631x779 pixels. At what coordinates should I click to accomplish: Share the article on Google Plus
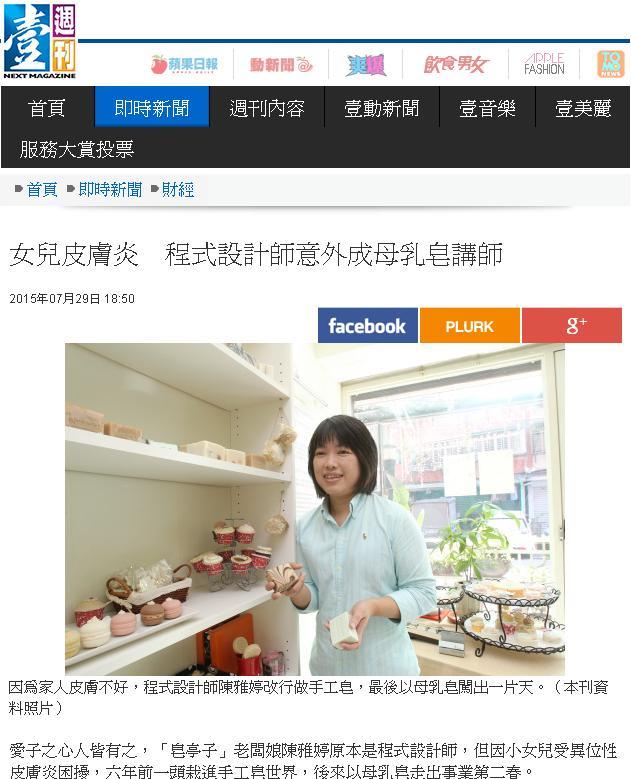[572, 325]
